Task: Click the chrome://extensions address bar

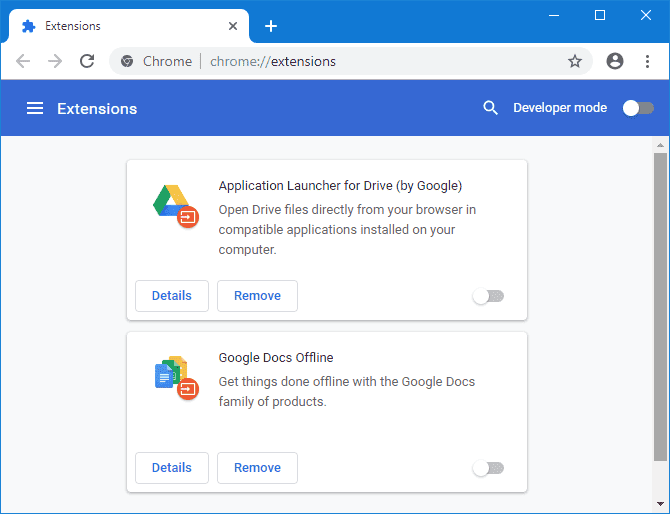Action: click(350, 61)
